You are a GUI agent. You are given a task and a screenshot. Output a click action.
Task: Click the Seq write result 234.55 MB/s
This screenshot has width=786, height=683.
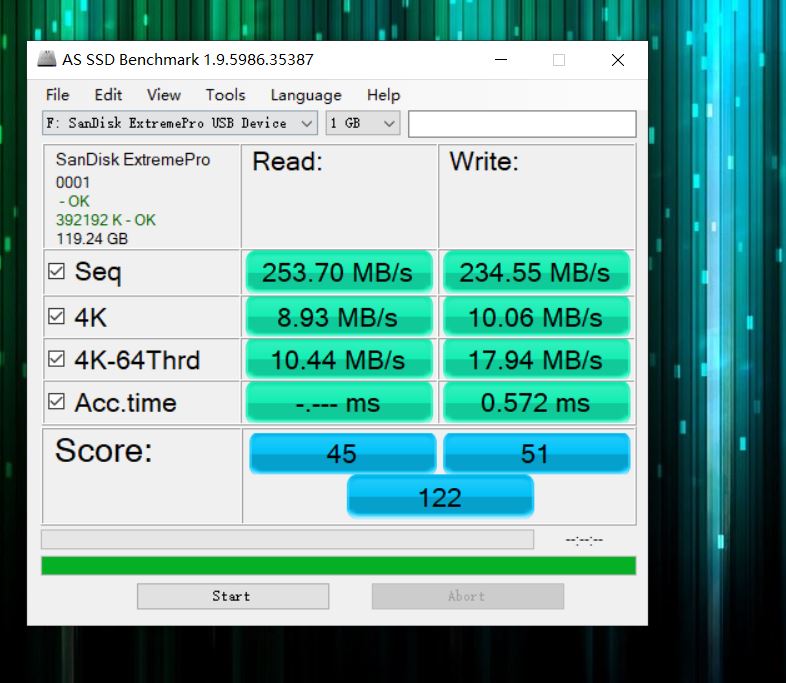[536, 272]
